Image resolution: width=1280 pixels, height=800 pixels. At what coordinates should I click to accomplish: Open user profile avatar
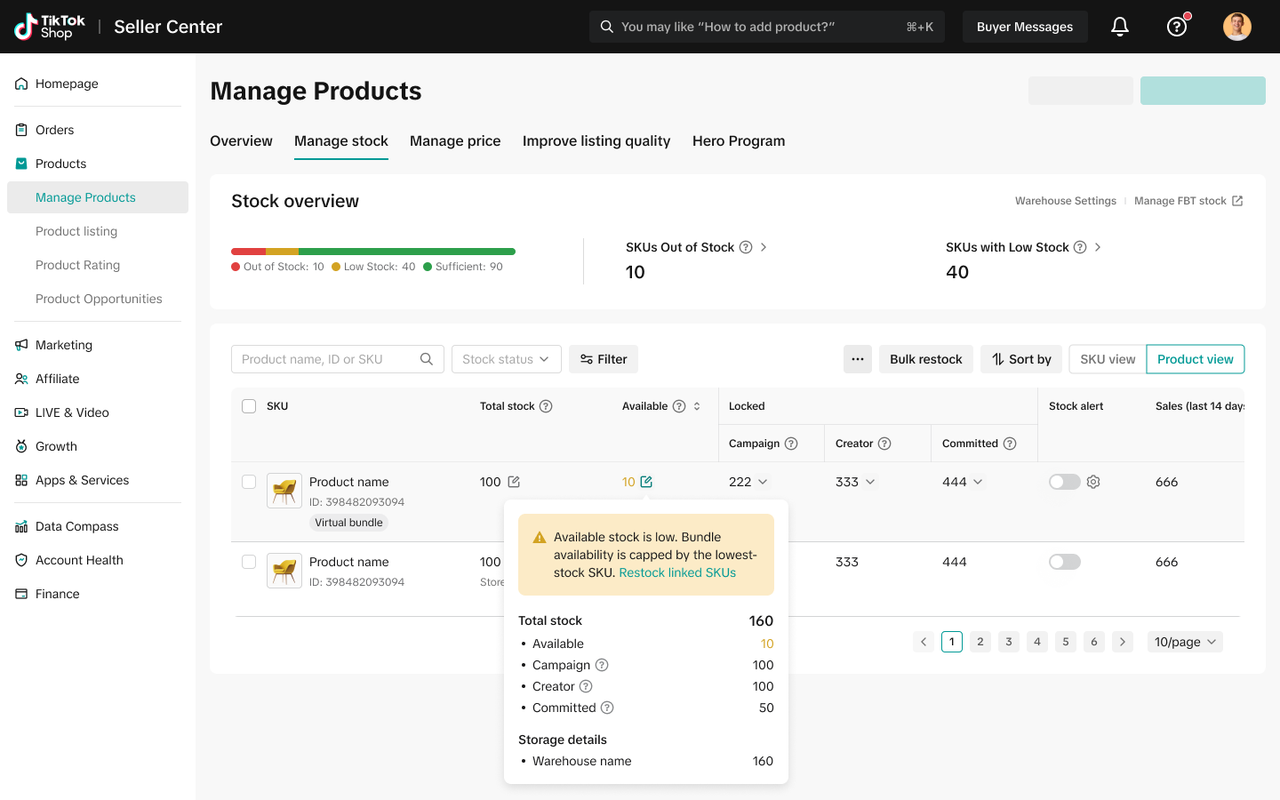tap(1237, 27)
